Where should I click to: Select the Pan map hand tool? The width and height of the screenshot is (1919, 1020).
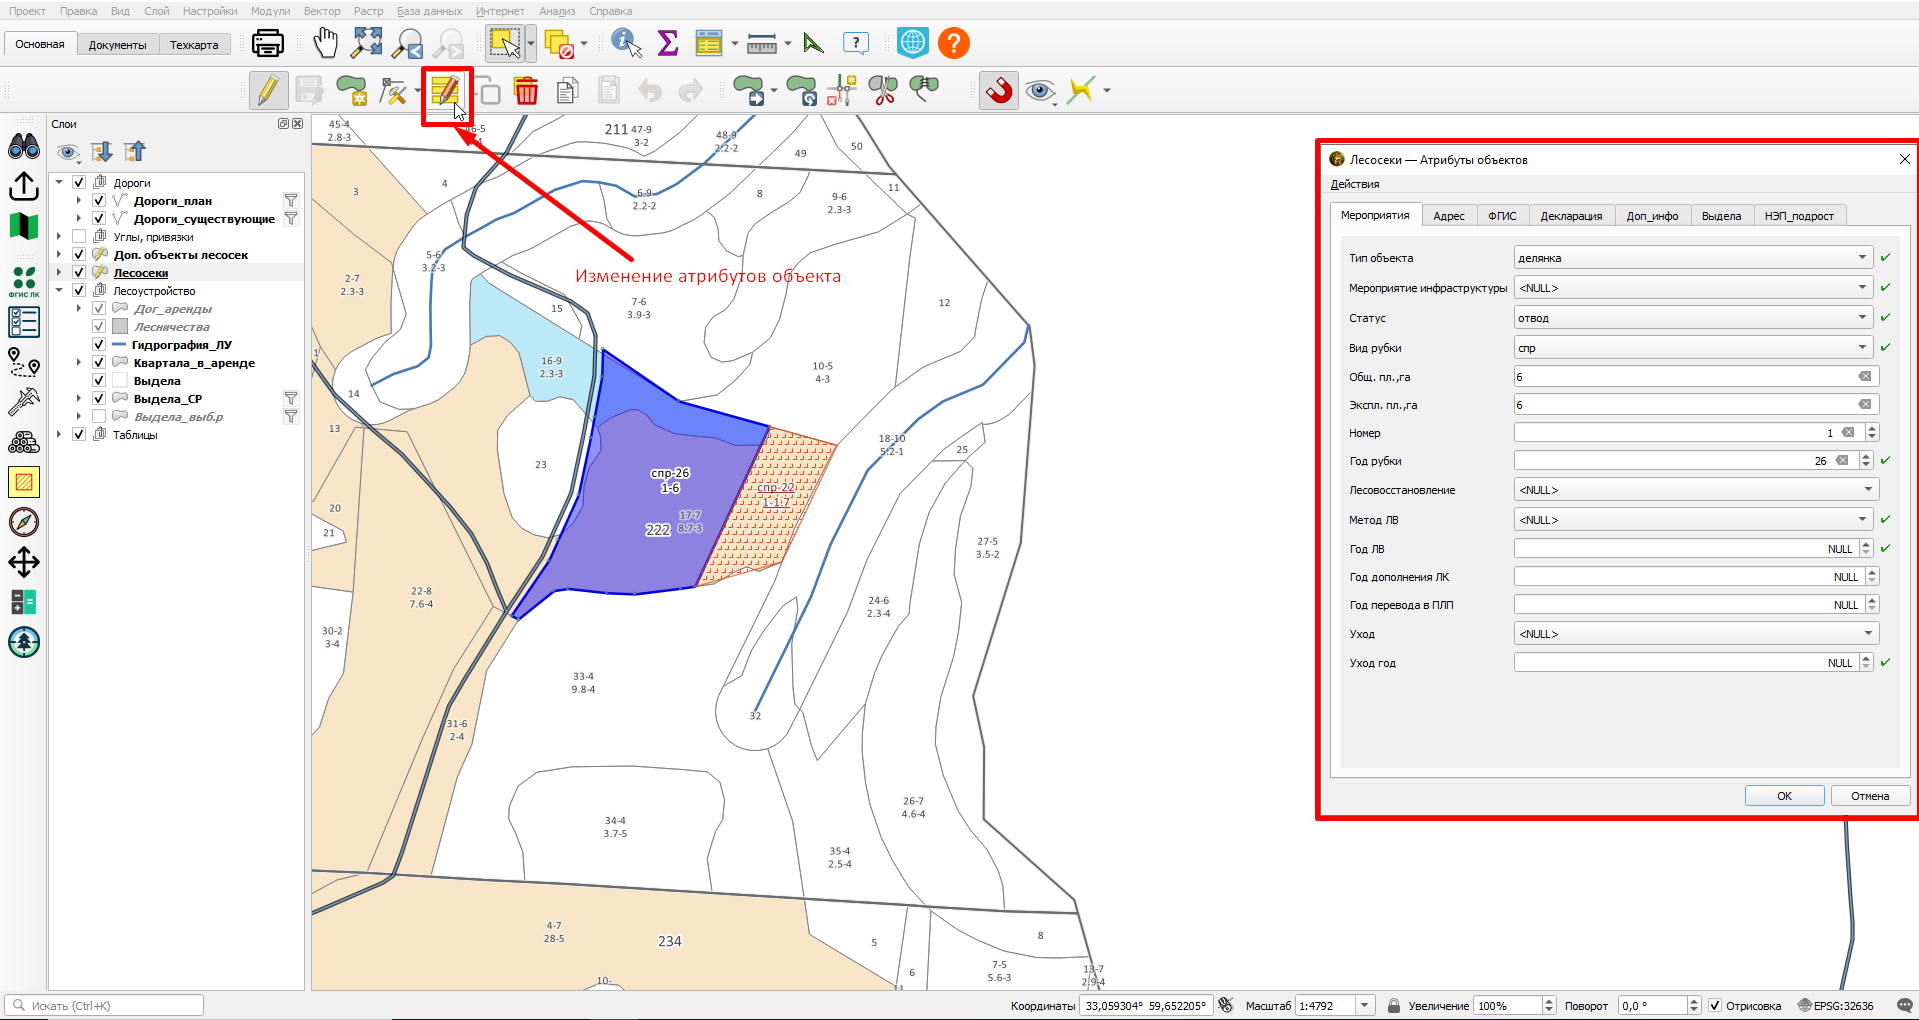pyautogui.click(x=325, y=43)
